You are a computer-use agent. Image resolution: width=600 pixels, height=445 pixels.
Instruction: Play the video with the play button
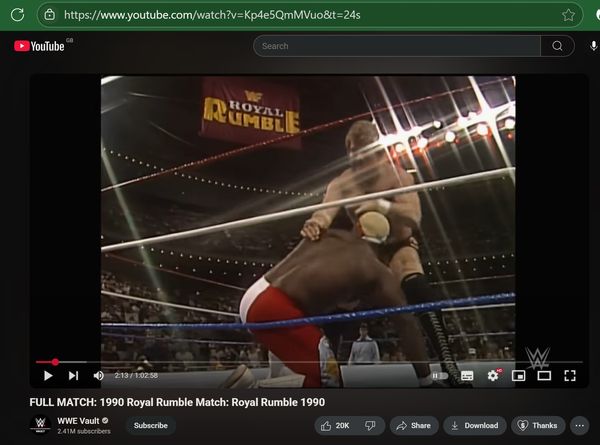[48, 376]
